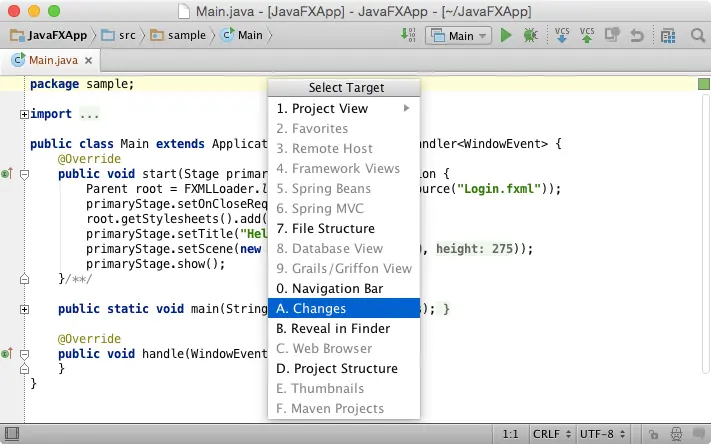The width and height of the screenshot is (711, 444).
Task: Collapse the handle method fold marker
Action: point(24,354)
